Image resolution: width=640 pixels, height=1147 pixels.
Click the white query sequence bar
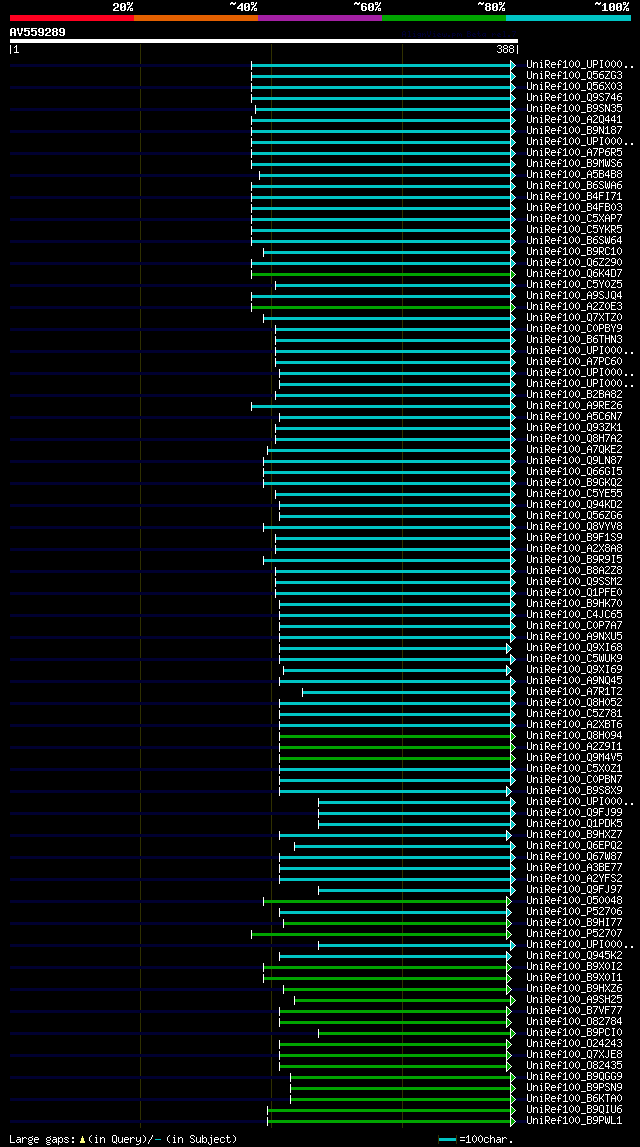(x=264, y=41)
